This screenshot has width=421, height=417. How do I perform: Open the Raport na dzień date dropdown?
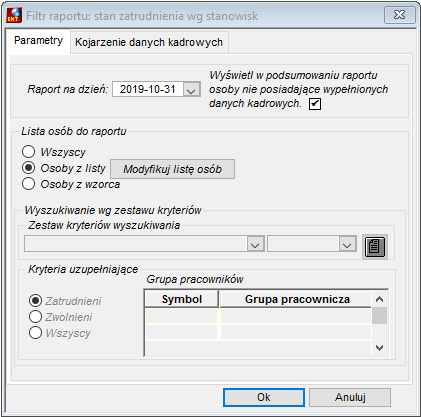pos(191,90)
